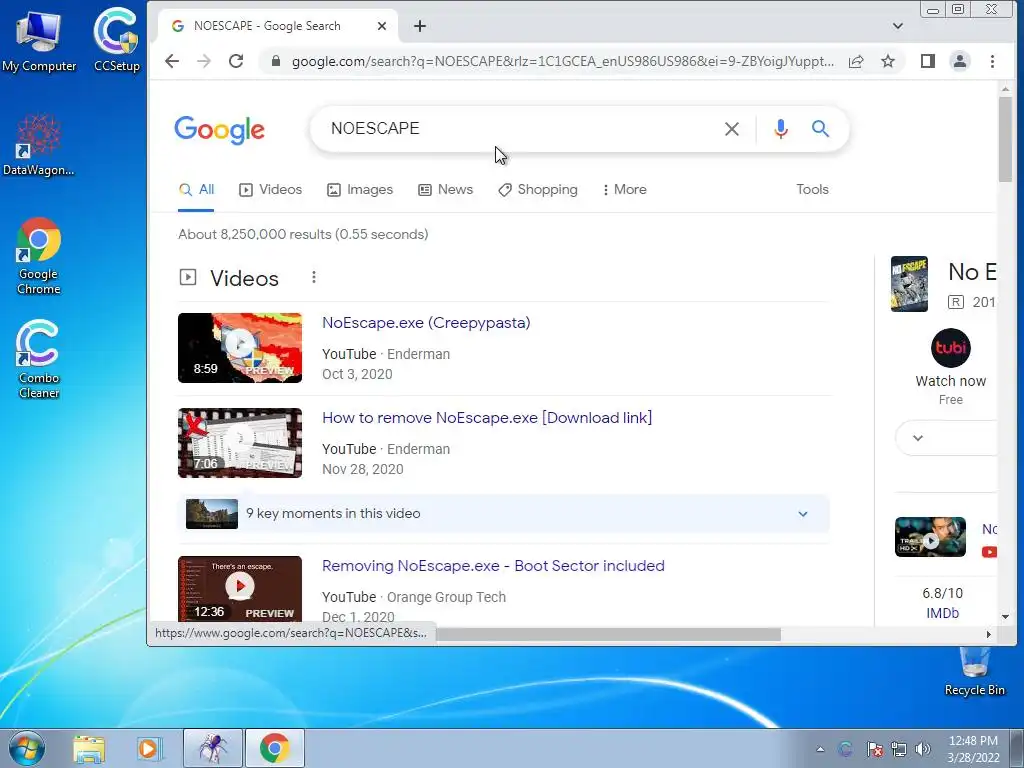1024x768 pixels.
Task: Open a new tab with the plus button
Action: [x=420, y=26]
